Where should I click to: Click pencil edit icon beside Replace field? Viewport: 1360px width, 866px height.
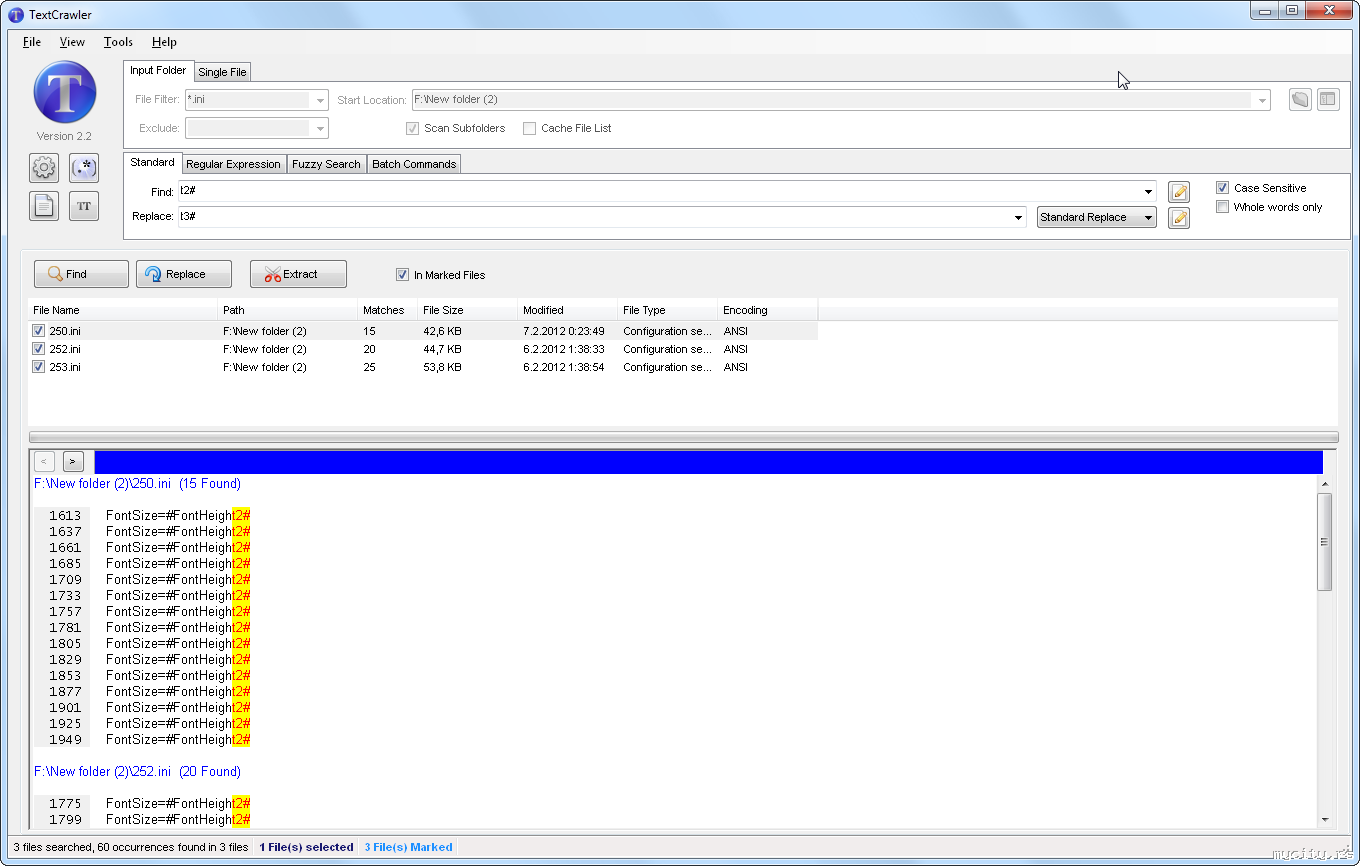1179,217
